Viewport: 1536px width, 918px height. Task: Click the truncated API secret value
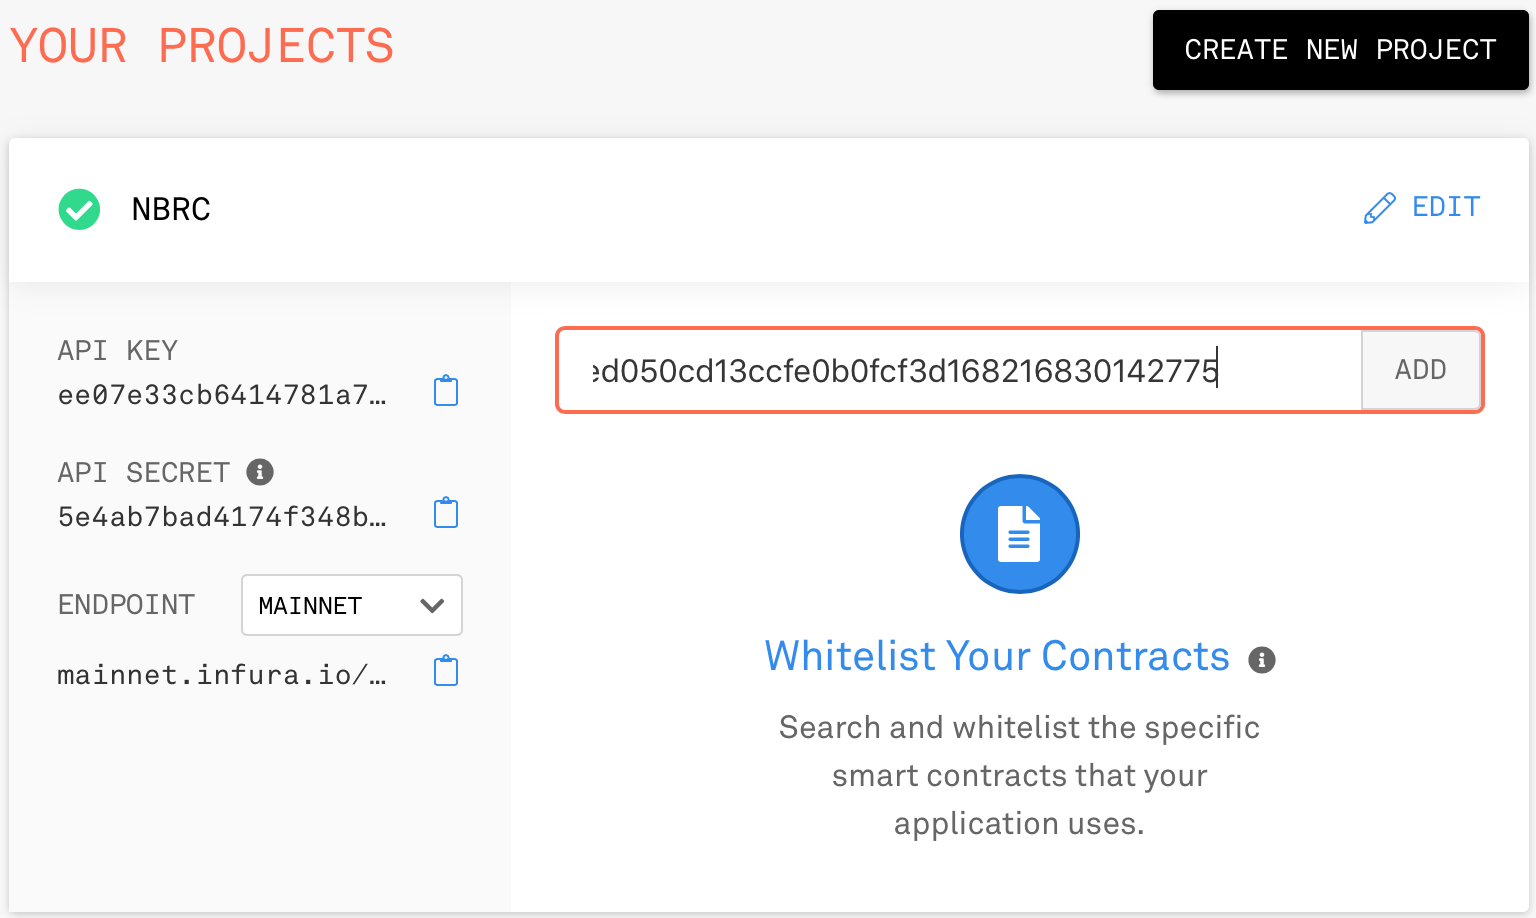tap(222, 517)
